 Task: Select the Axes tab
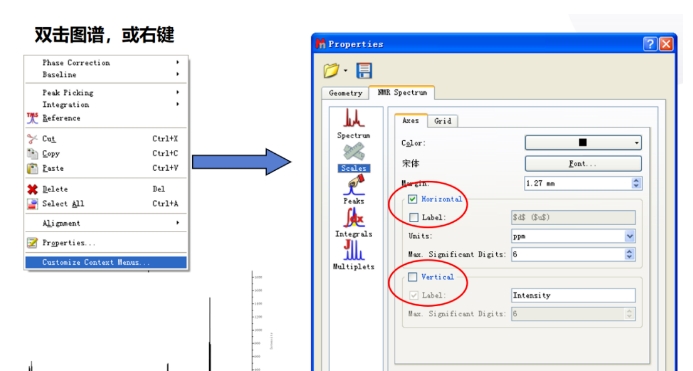(x=411, y=120)
